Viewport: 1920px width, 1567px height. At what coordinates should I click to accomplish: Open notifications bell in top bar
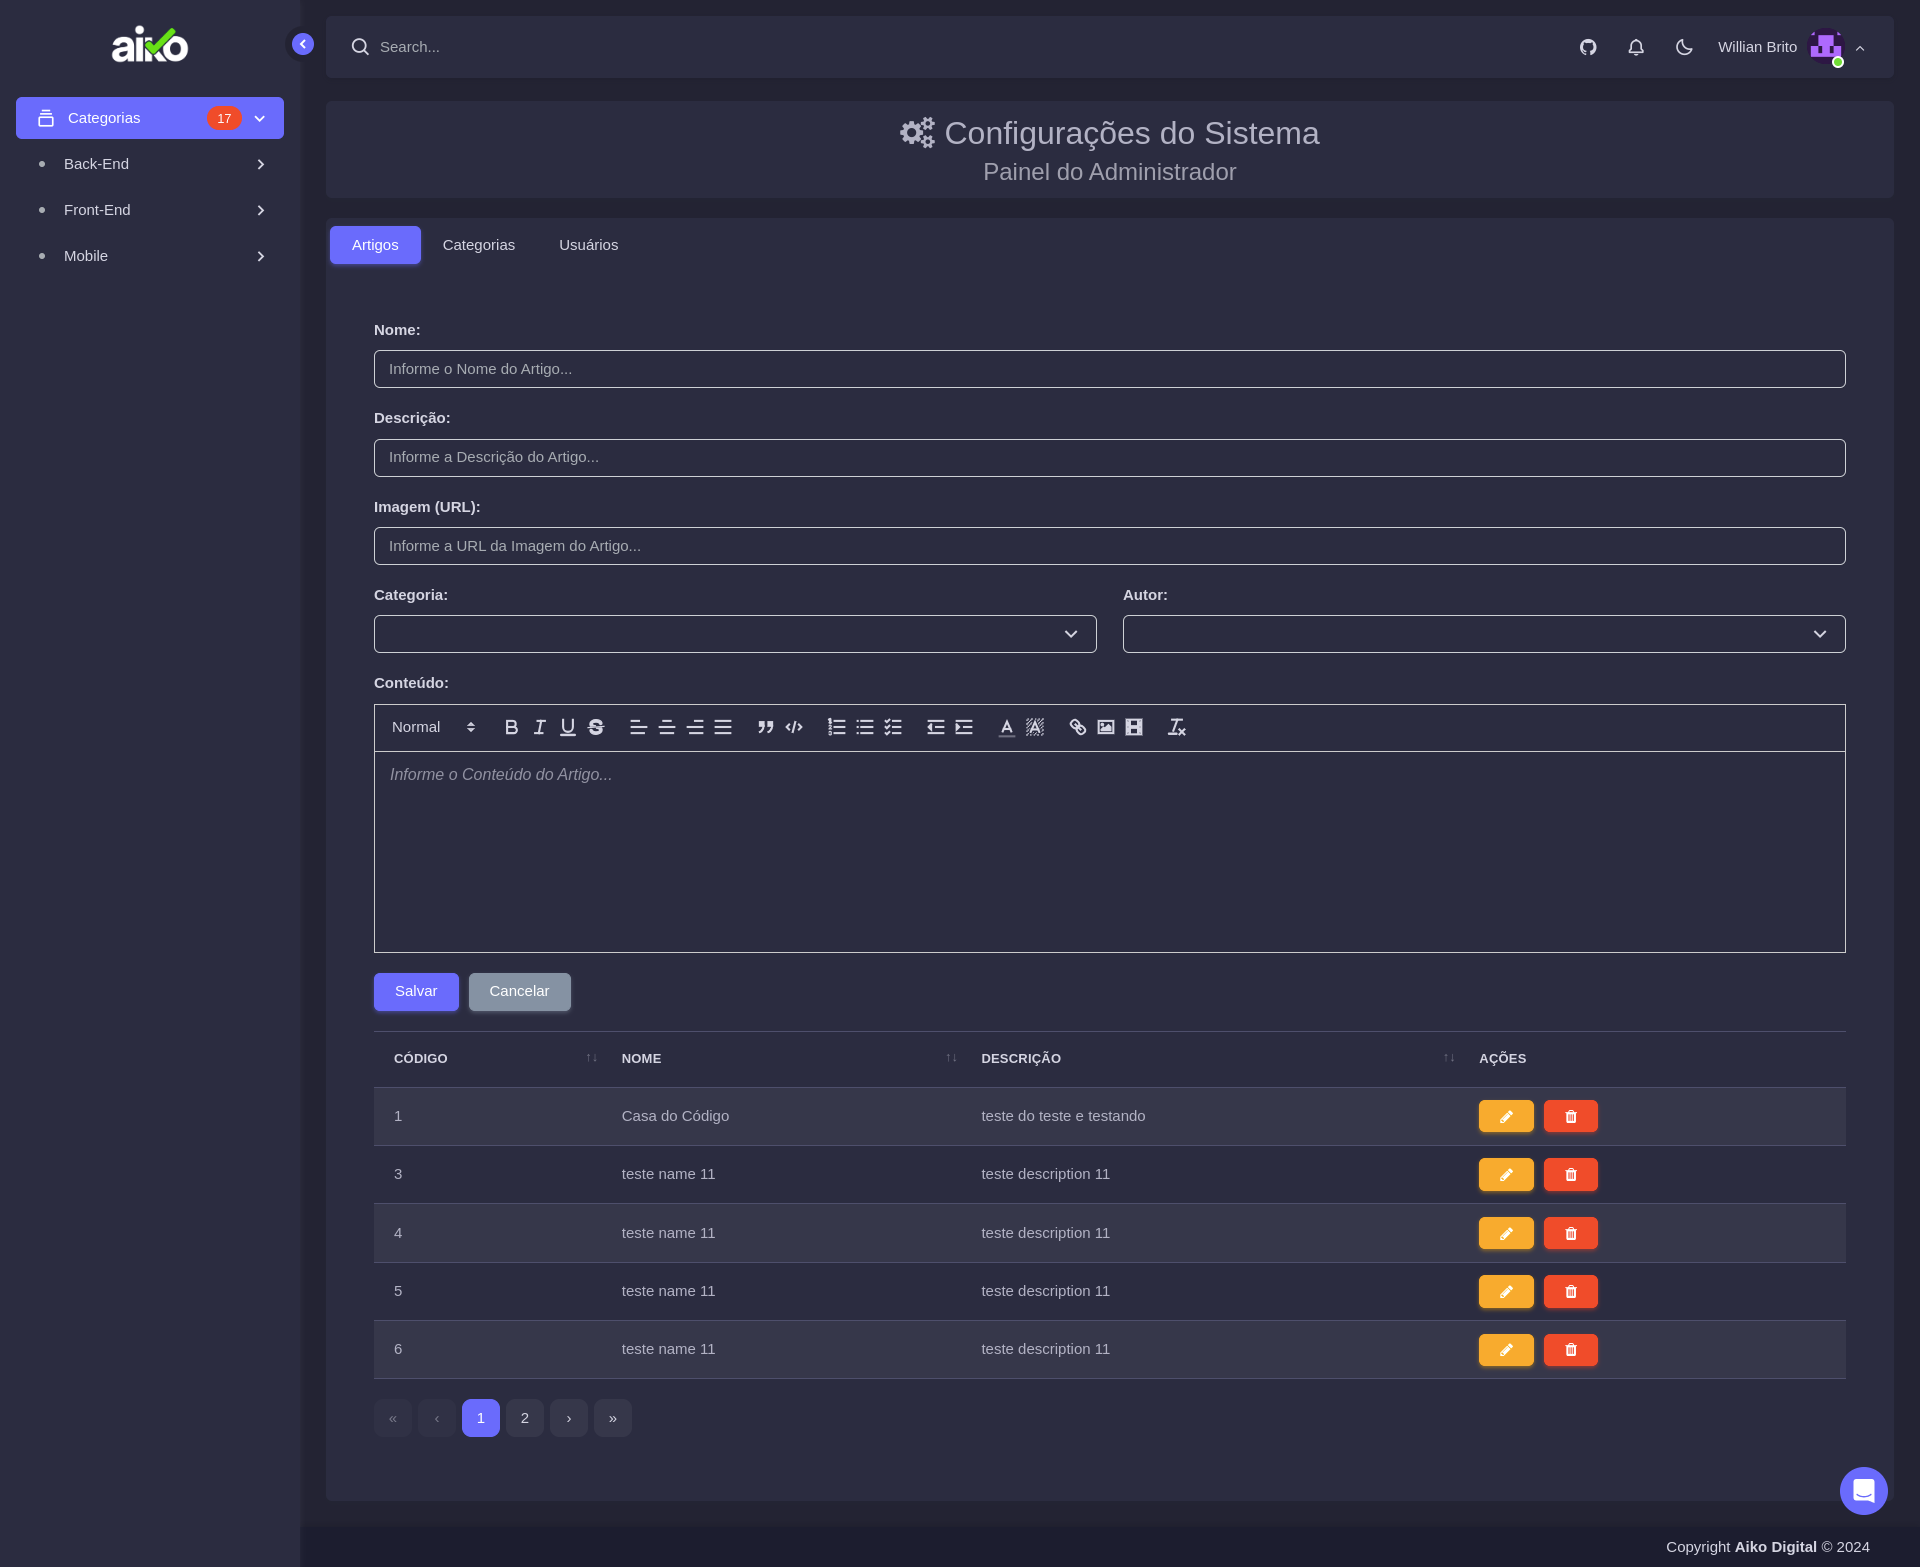tap(1636, 47)
